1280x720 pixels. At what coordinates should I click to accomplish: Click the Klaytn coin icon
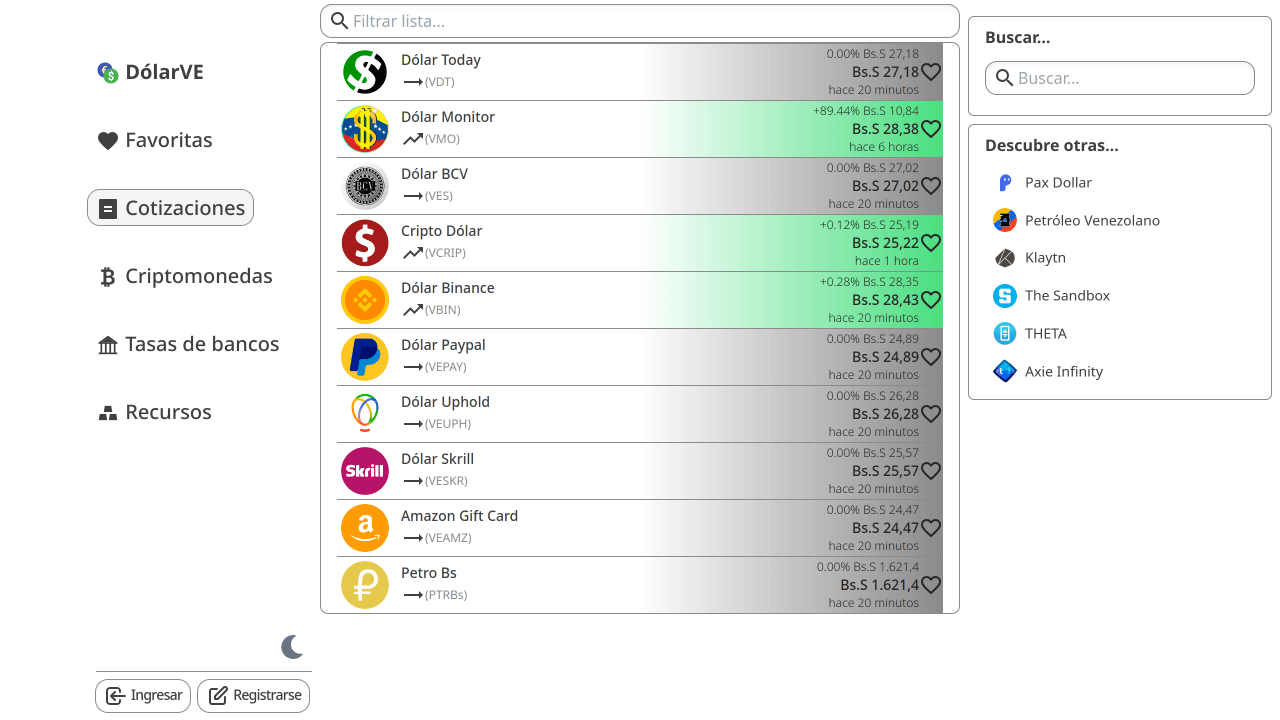pos(1005,258)
